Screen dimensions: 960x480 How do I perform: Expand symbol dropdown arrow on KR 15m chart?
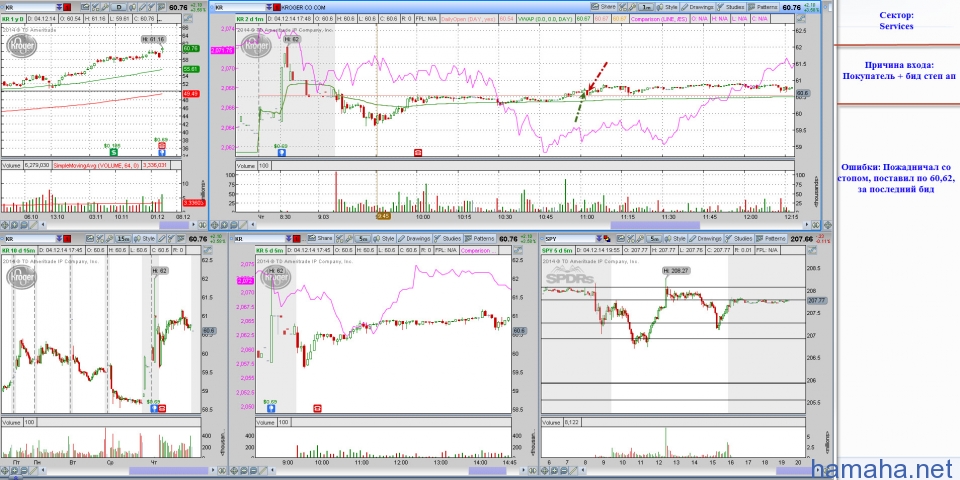pos(59,239)
